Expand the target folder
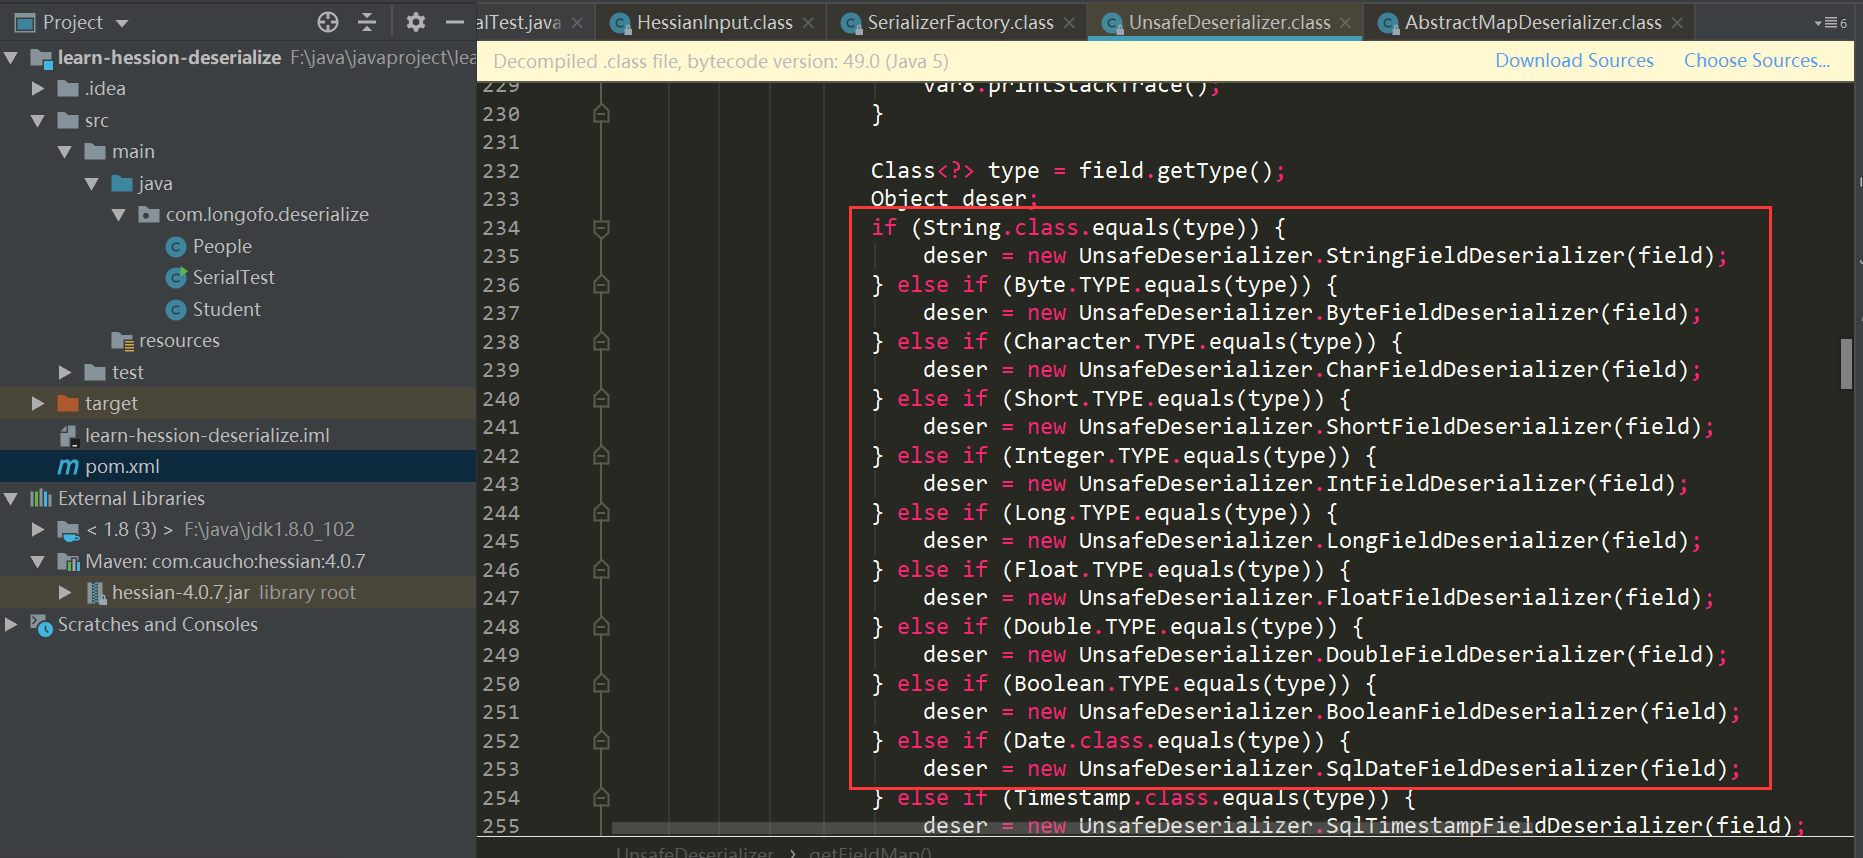Viewport: 1863px width, 858px height. point(38,403)
